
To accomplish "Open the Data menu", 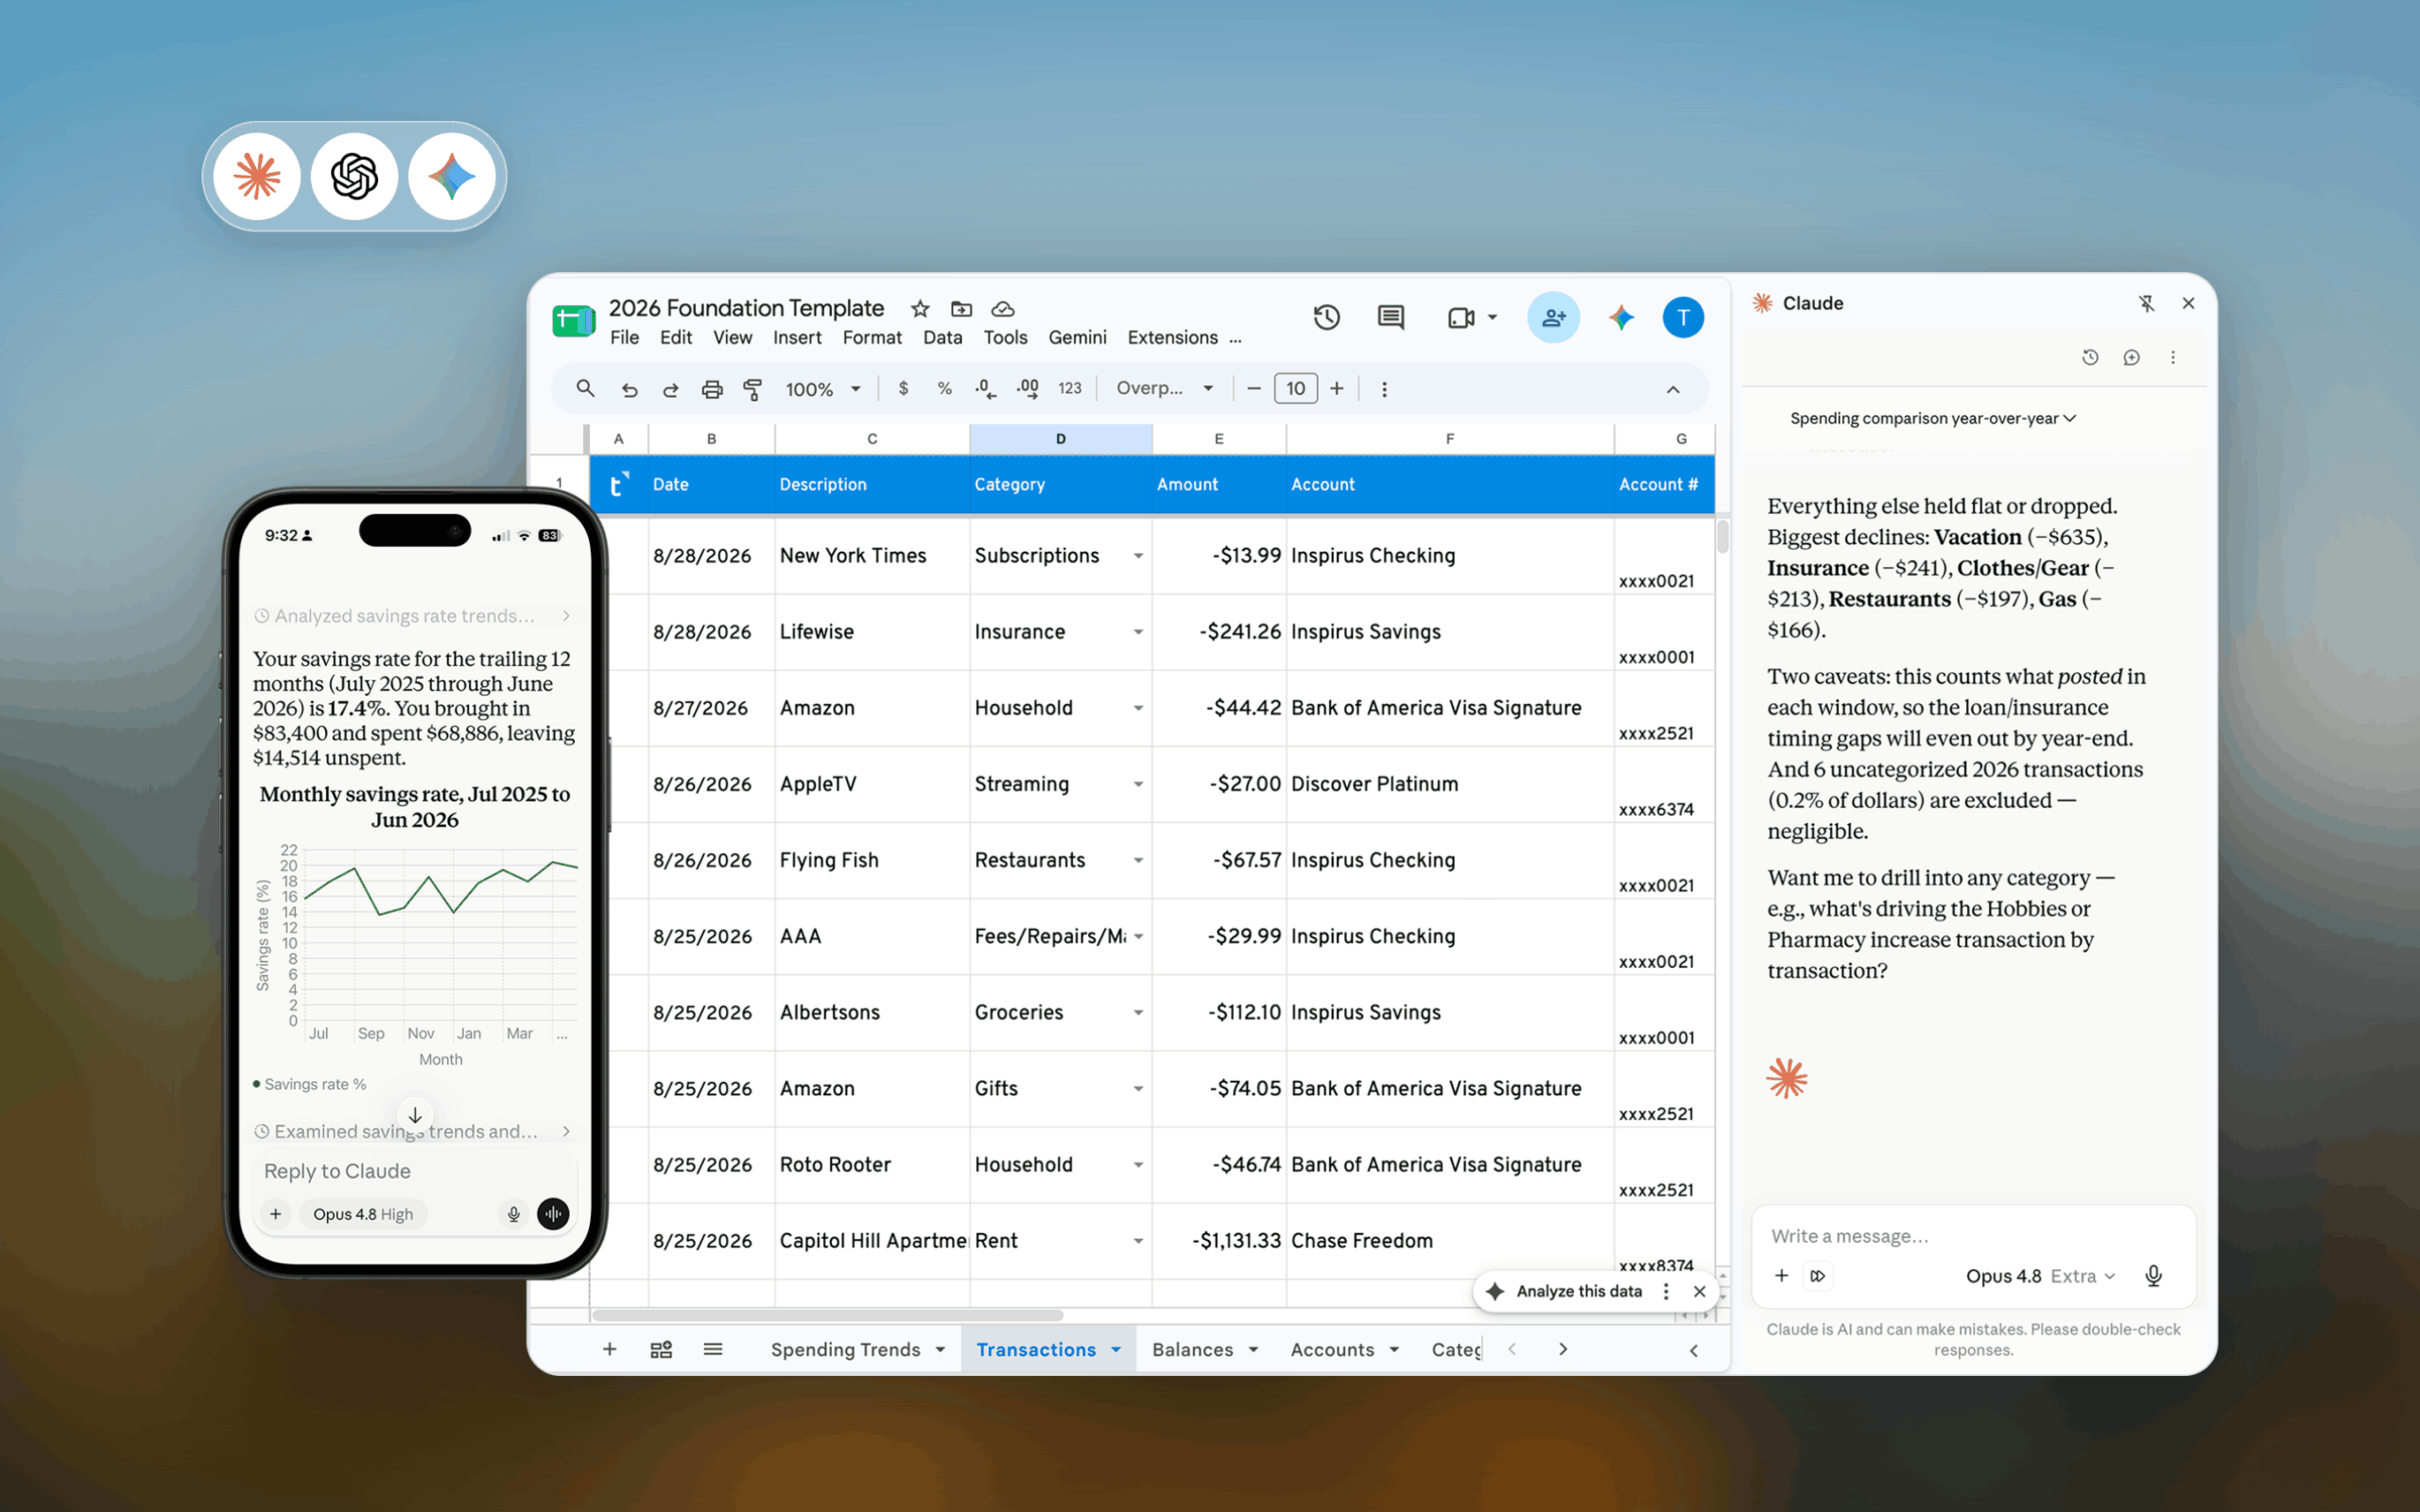I will point(942,338).
